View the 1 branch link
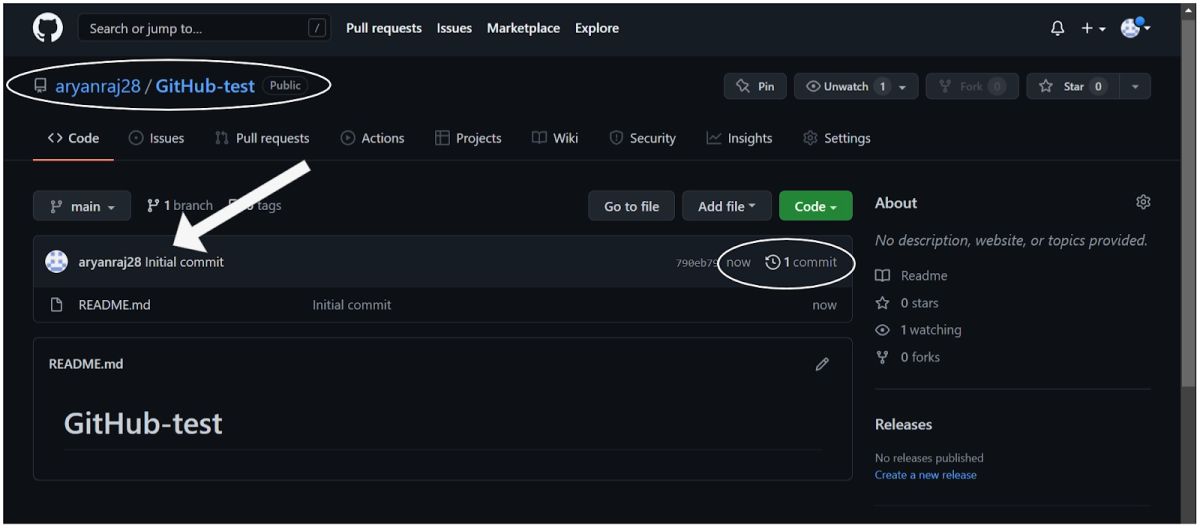Viewport: 1200px width, 528px height. click(x=180, y=206)
